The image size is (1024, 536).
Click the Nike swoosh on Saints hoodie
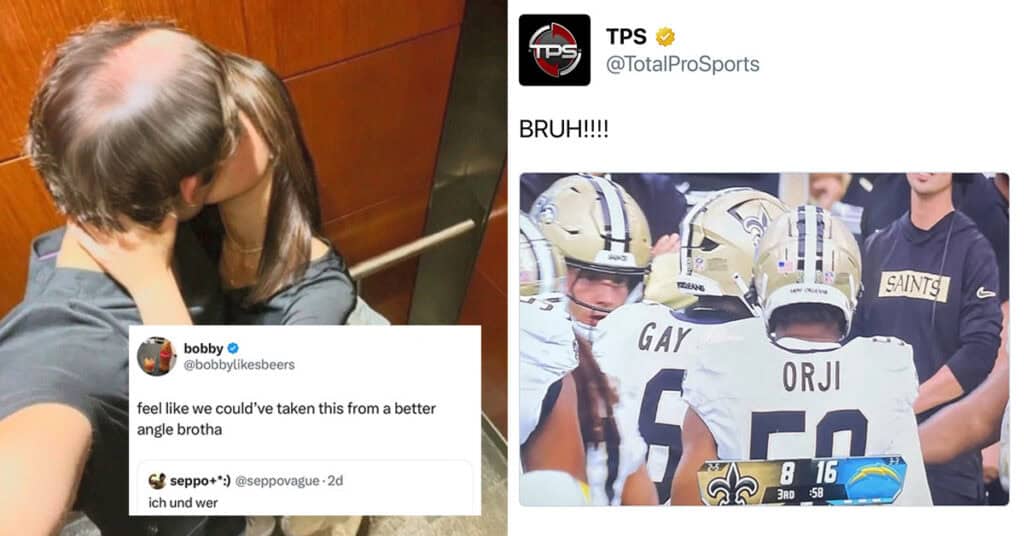(x=985, y=293)
